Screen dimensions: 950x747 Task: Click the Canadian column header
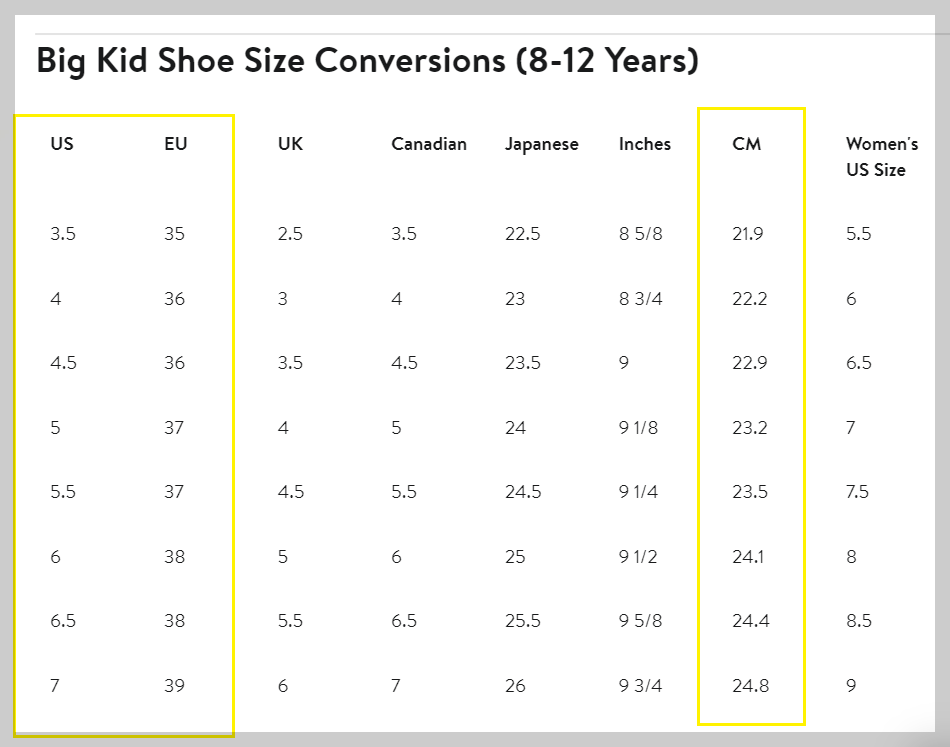click(429, 144)
